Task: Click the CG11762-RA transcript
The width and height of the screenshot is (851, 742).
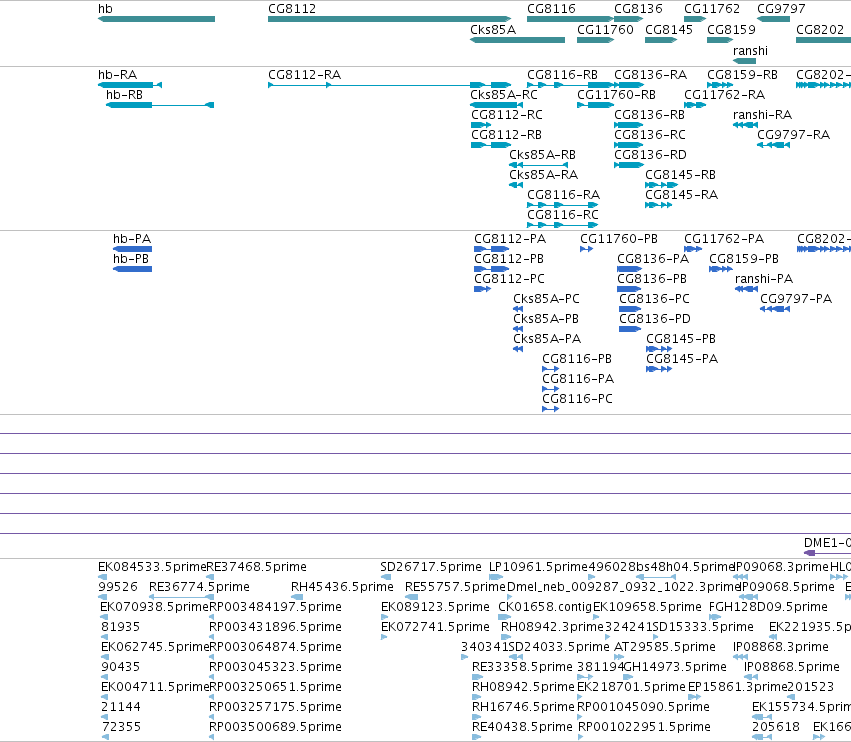Action: tap(695, 105)
